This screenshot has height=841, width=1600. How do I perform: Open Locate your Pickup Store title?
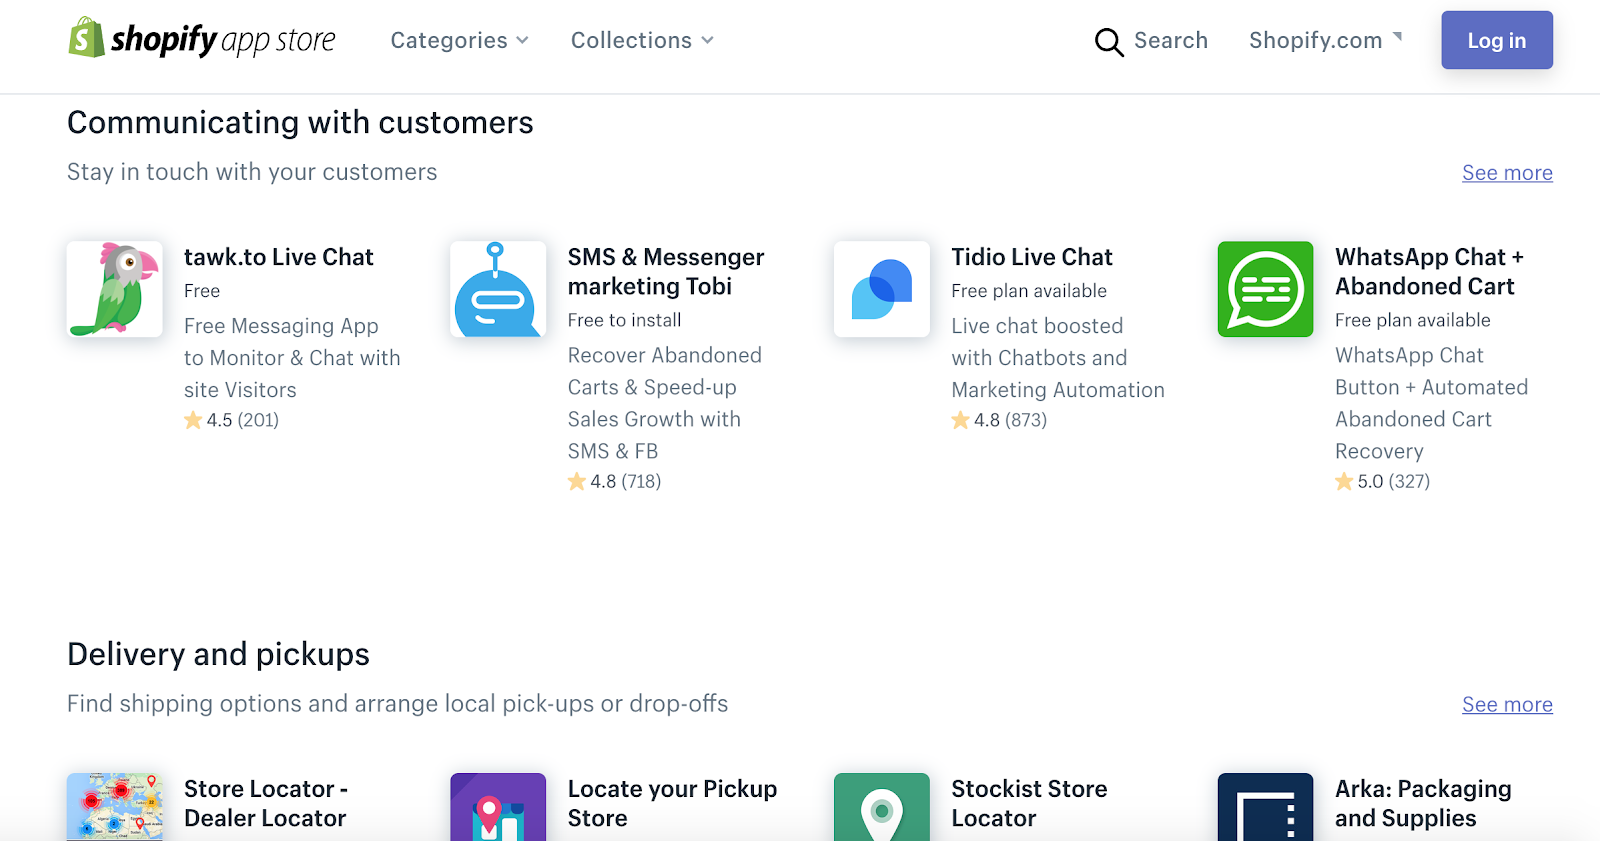672,804
